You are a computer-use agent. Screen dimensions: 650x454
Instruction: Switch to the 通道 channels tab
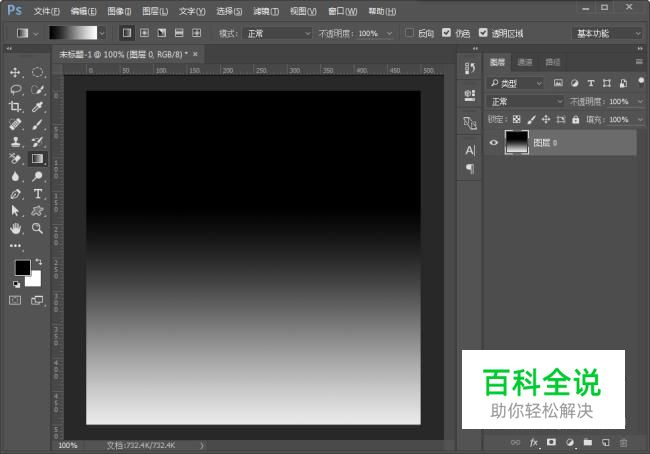(525, 62)
